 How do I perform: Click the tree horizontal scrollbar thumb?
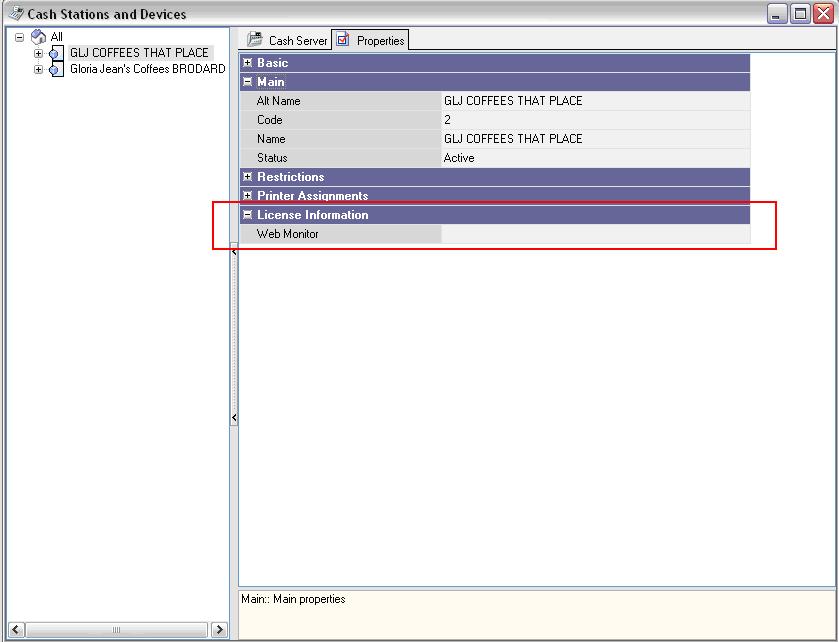click(116, 630)
